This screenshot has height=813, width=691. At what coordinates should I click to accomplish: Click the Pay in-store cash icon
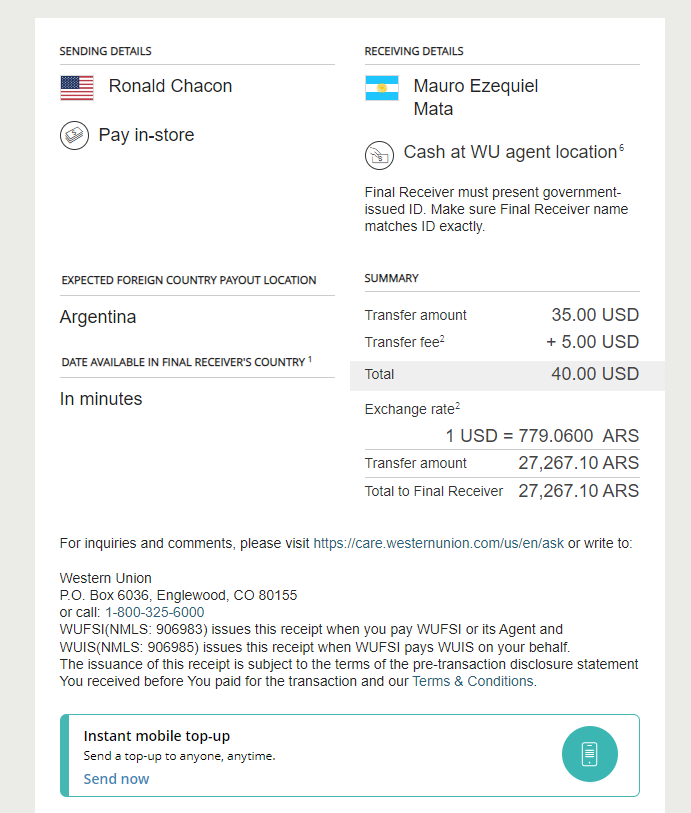coord(74,135)
